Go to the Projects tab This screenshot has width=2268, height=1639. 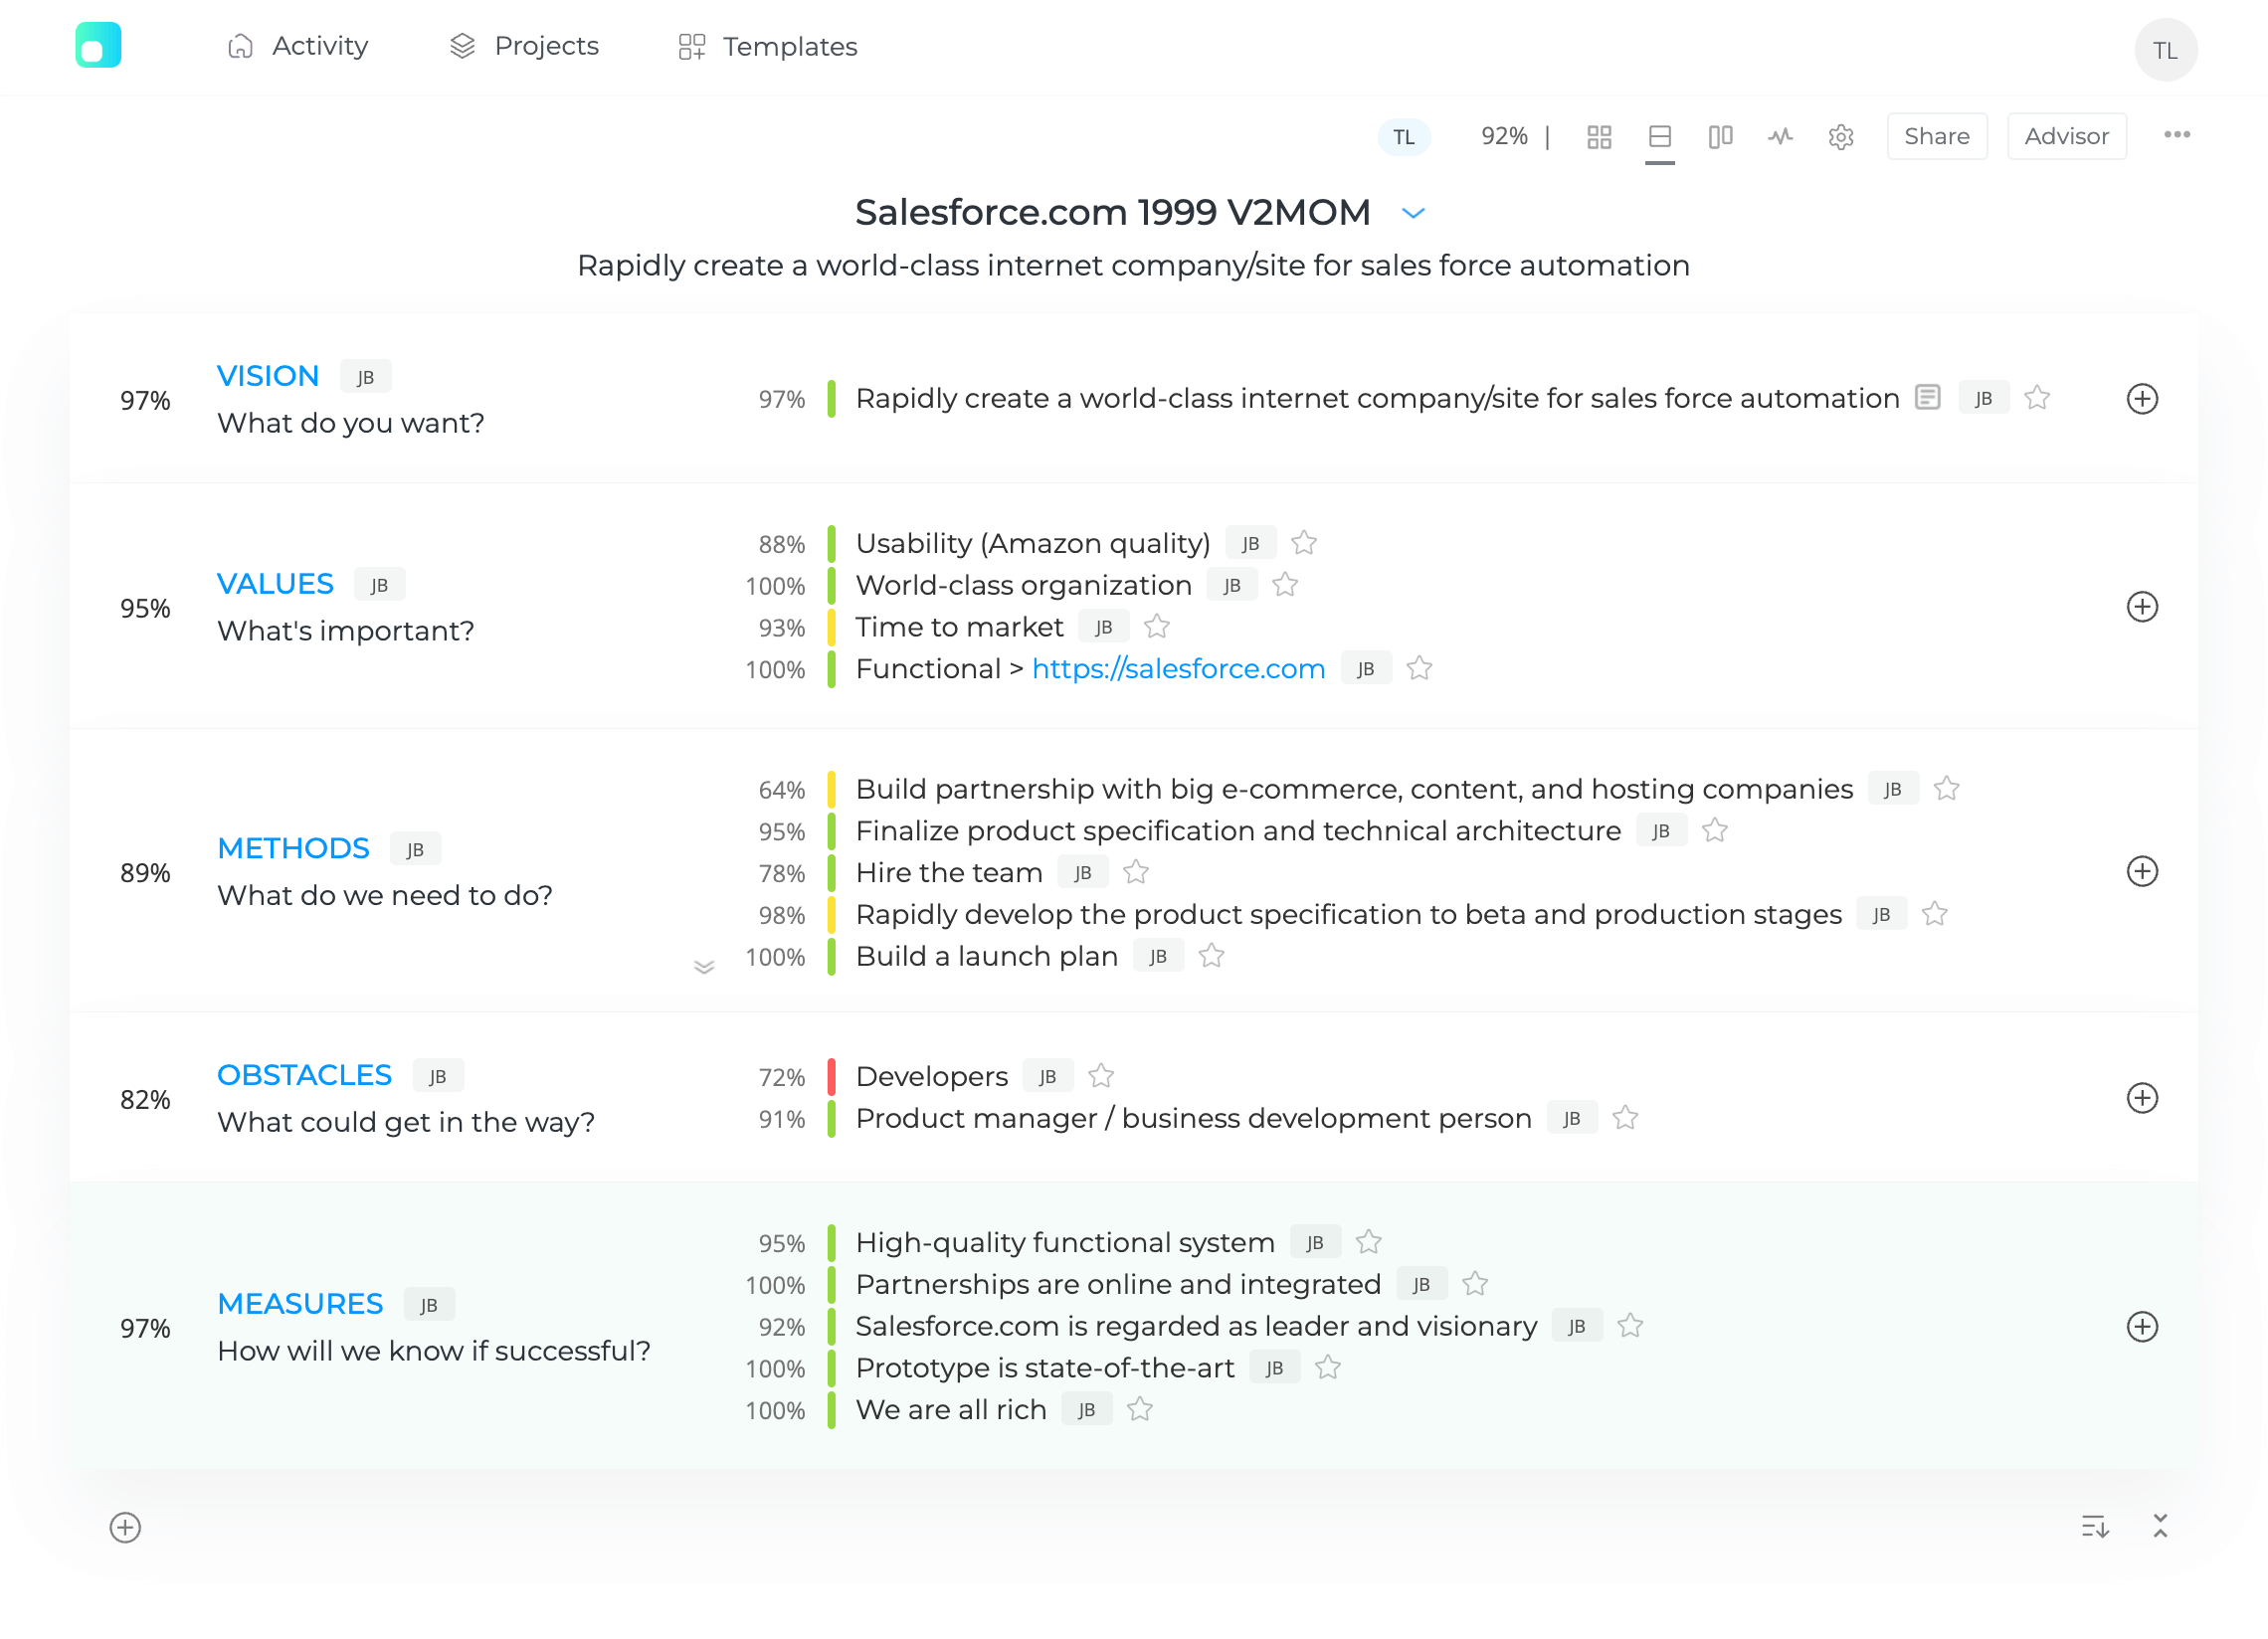(x=524, y=46)
